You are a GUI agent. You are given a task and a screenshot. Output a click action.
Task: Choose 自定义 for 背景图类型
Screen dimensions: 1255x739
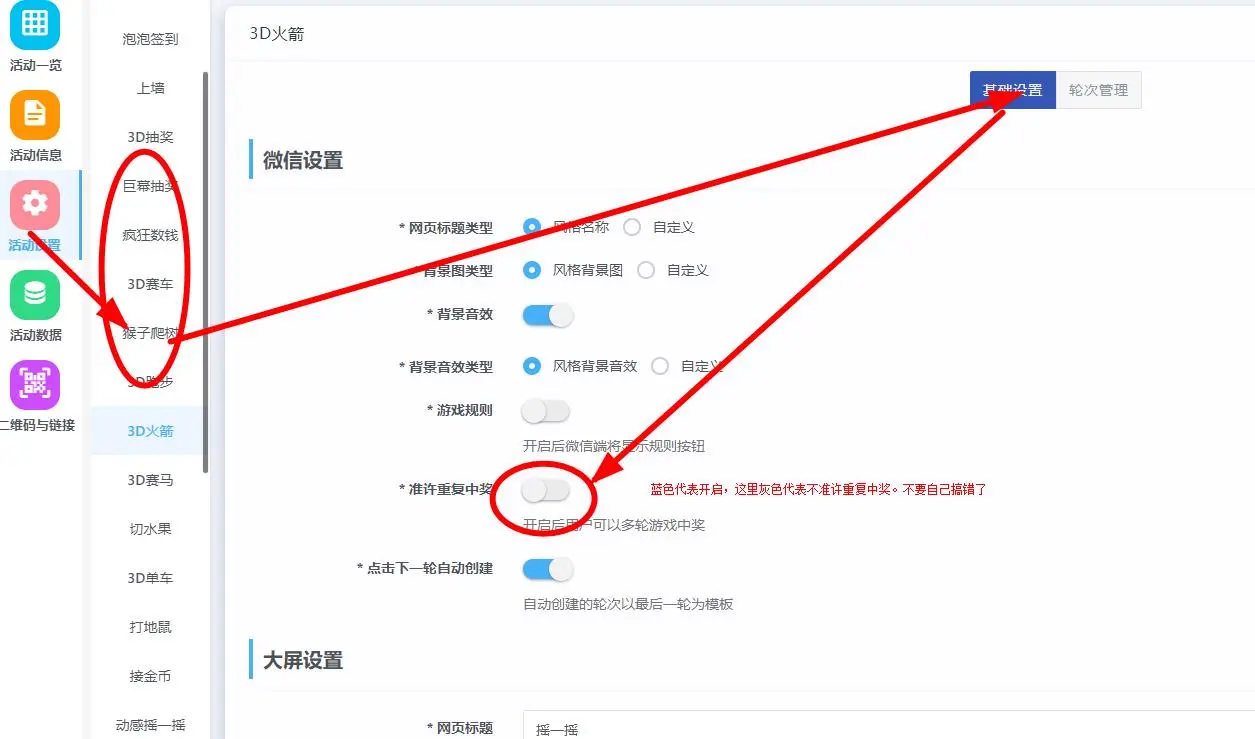pos(646,270)
